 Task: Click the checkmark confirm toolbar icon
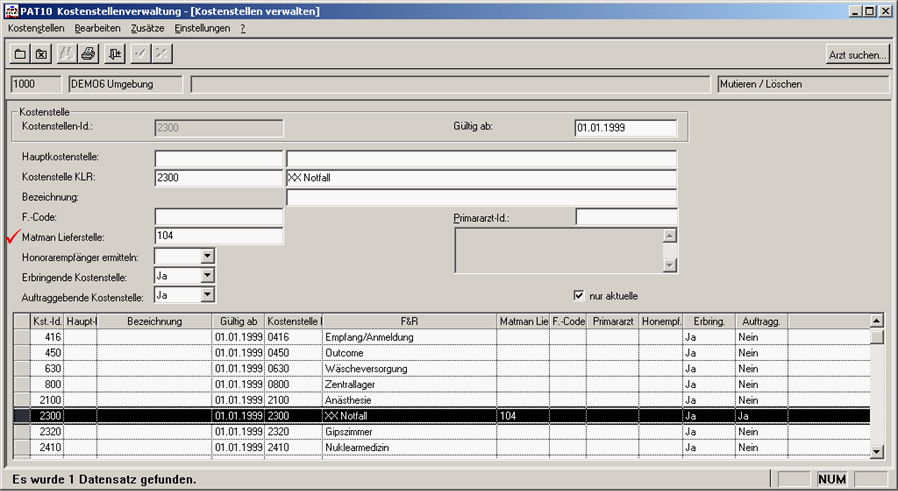coord(140,54)
